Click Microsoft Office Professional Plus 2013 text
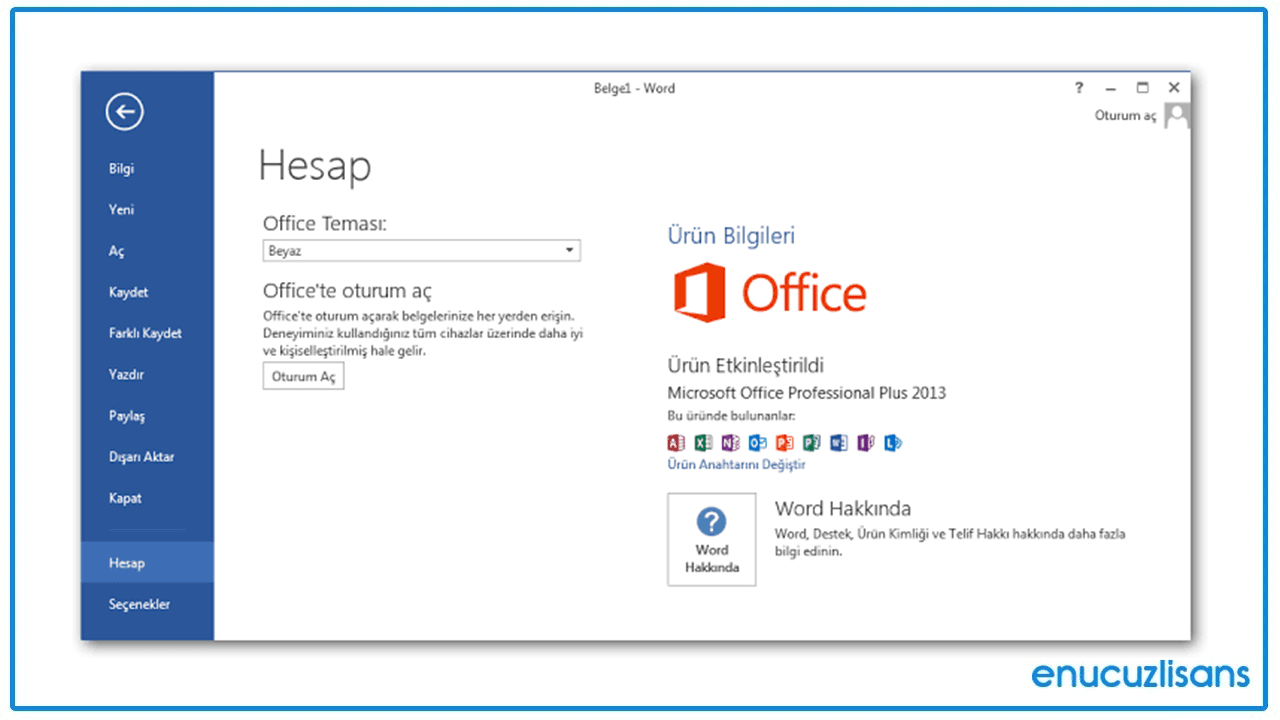Viewport: 1280px width, 720px height. (807, 393)
